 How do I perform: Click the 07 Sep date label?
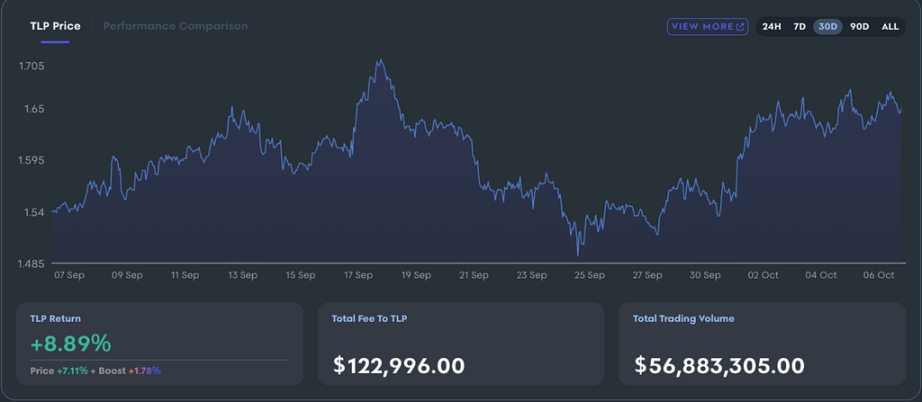point(69,275)
